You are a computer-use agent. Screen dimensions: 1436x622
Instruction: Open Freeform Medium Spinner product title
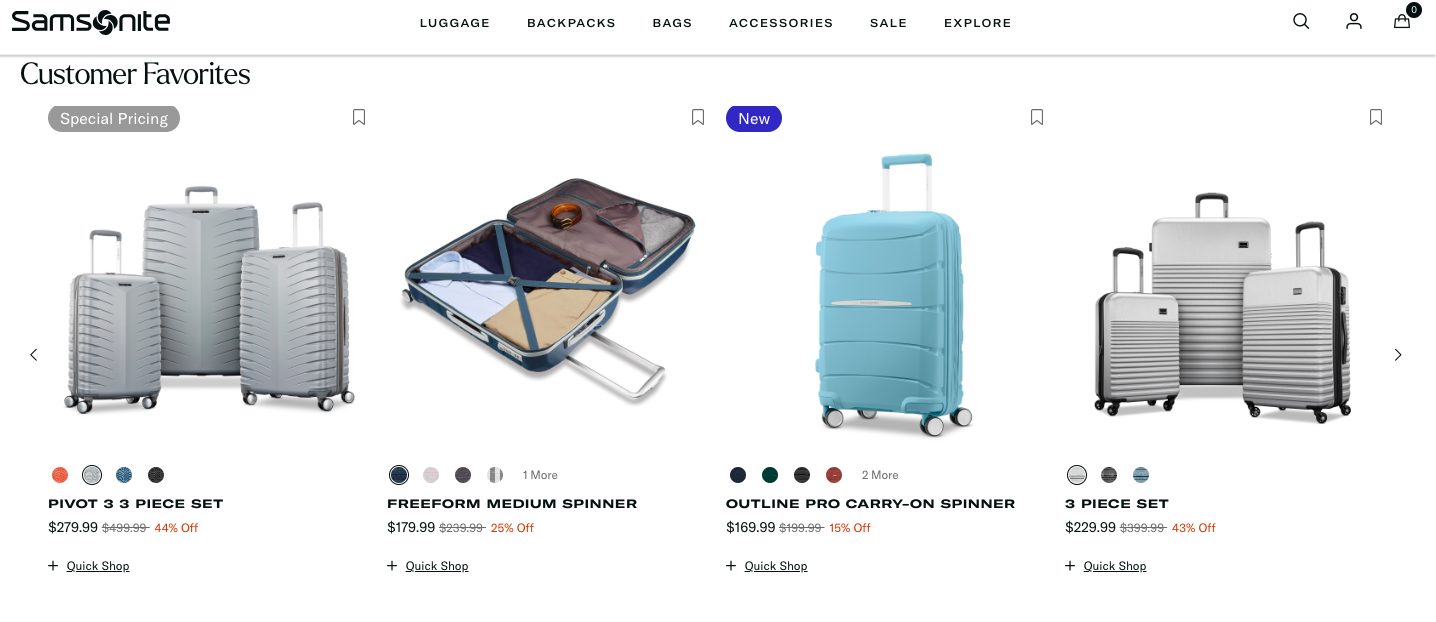click(512, 504)
